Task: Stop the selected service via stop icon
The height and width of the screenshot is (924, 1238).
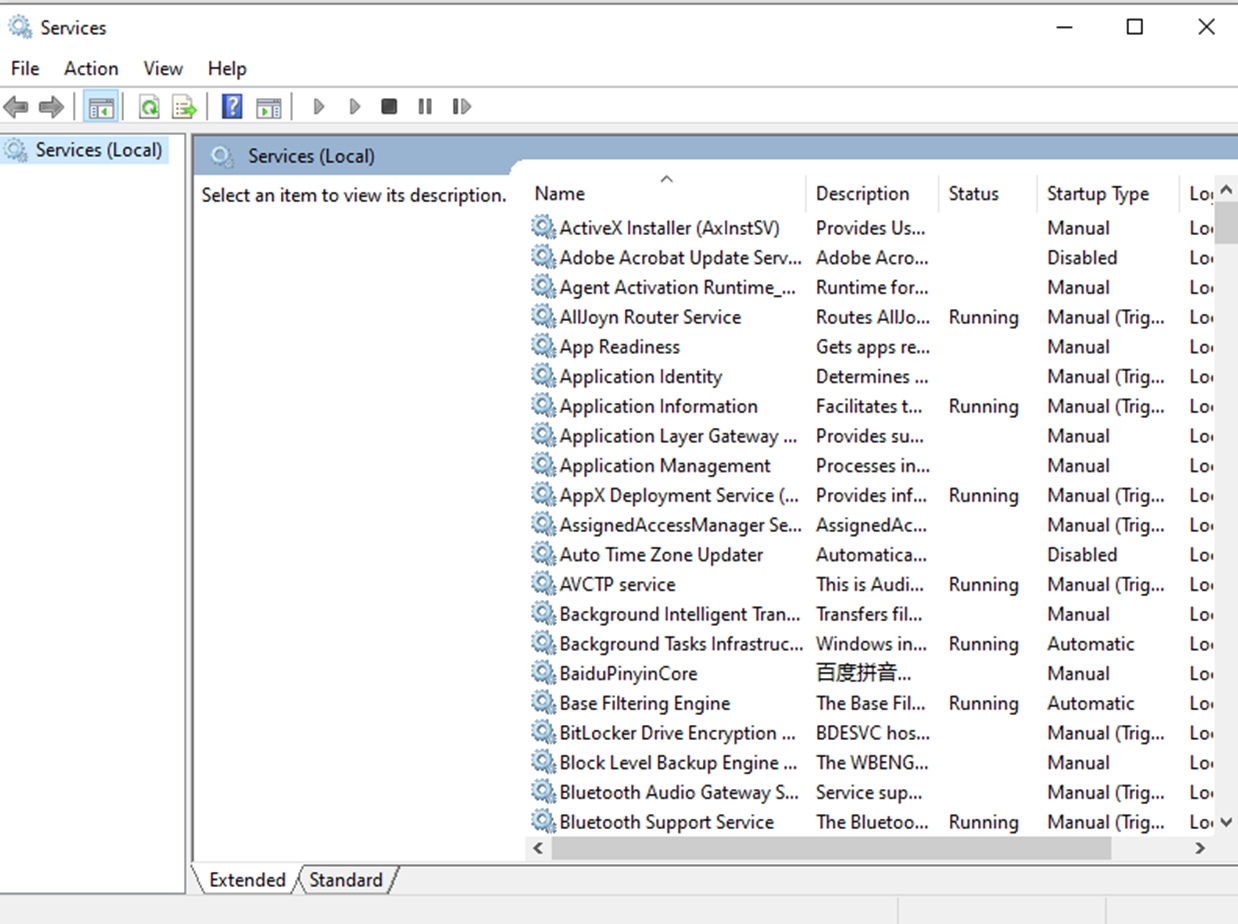Action: pos(389,106)
